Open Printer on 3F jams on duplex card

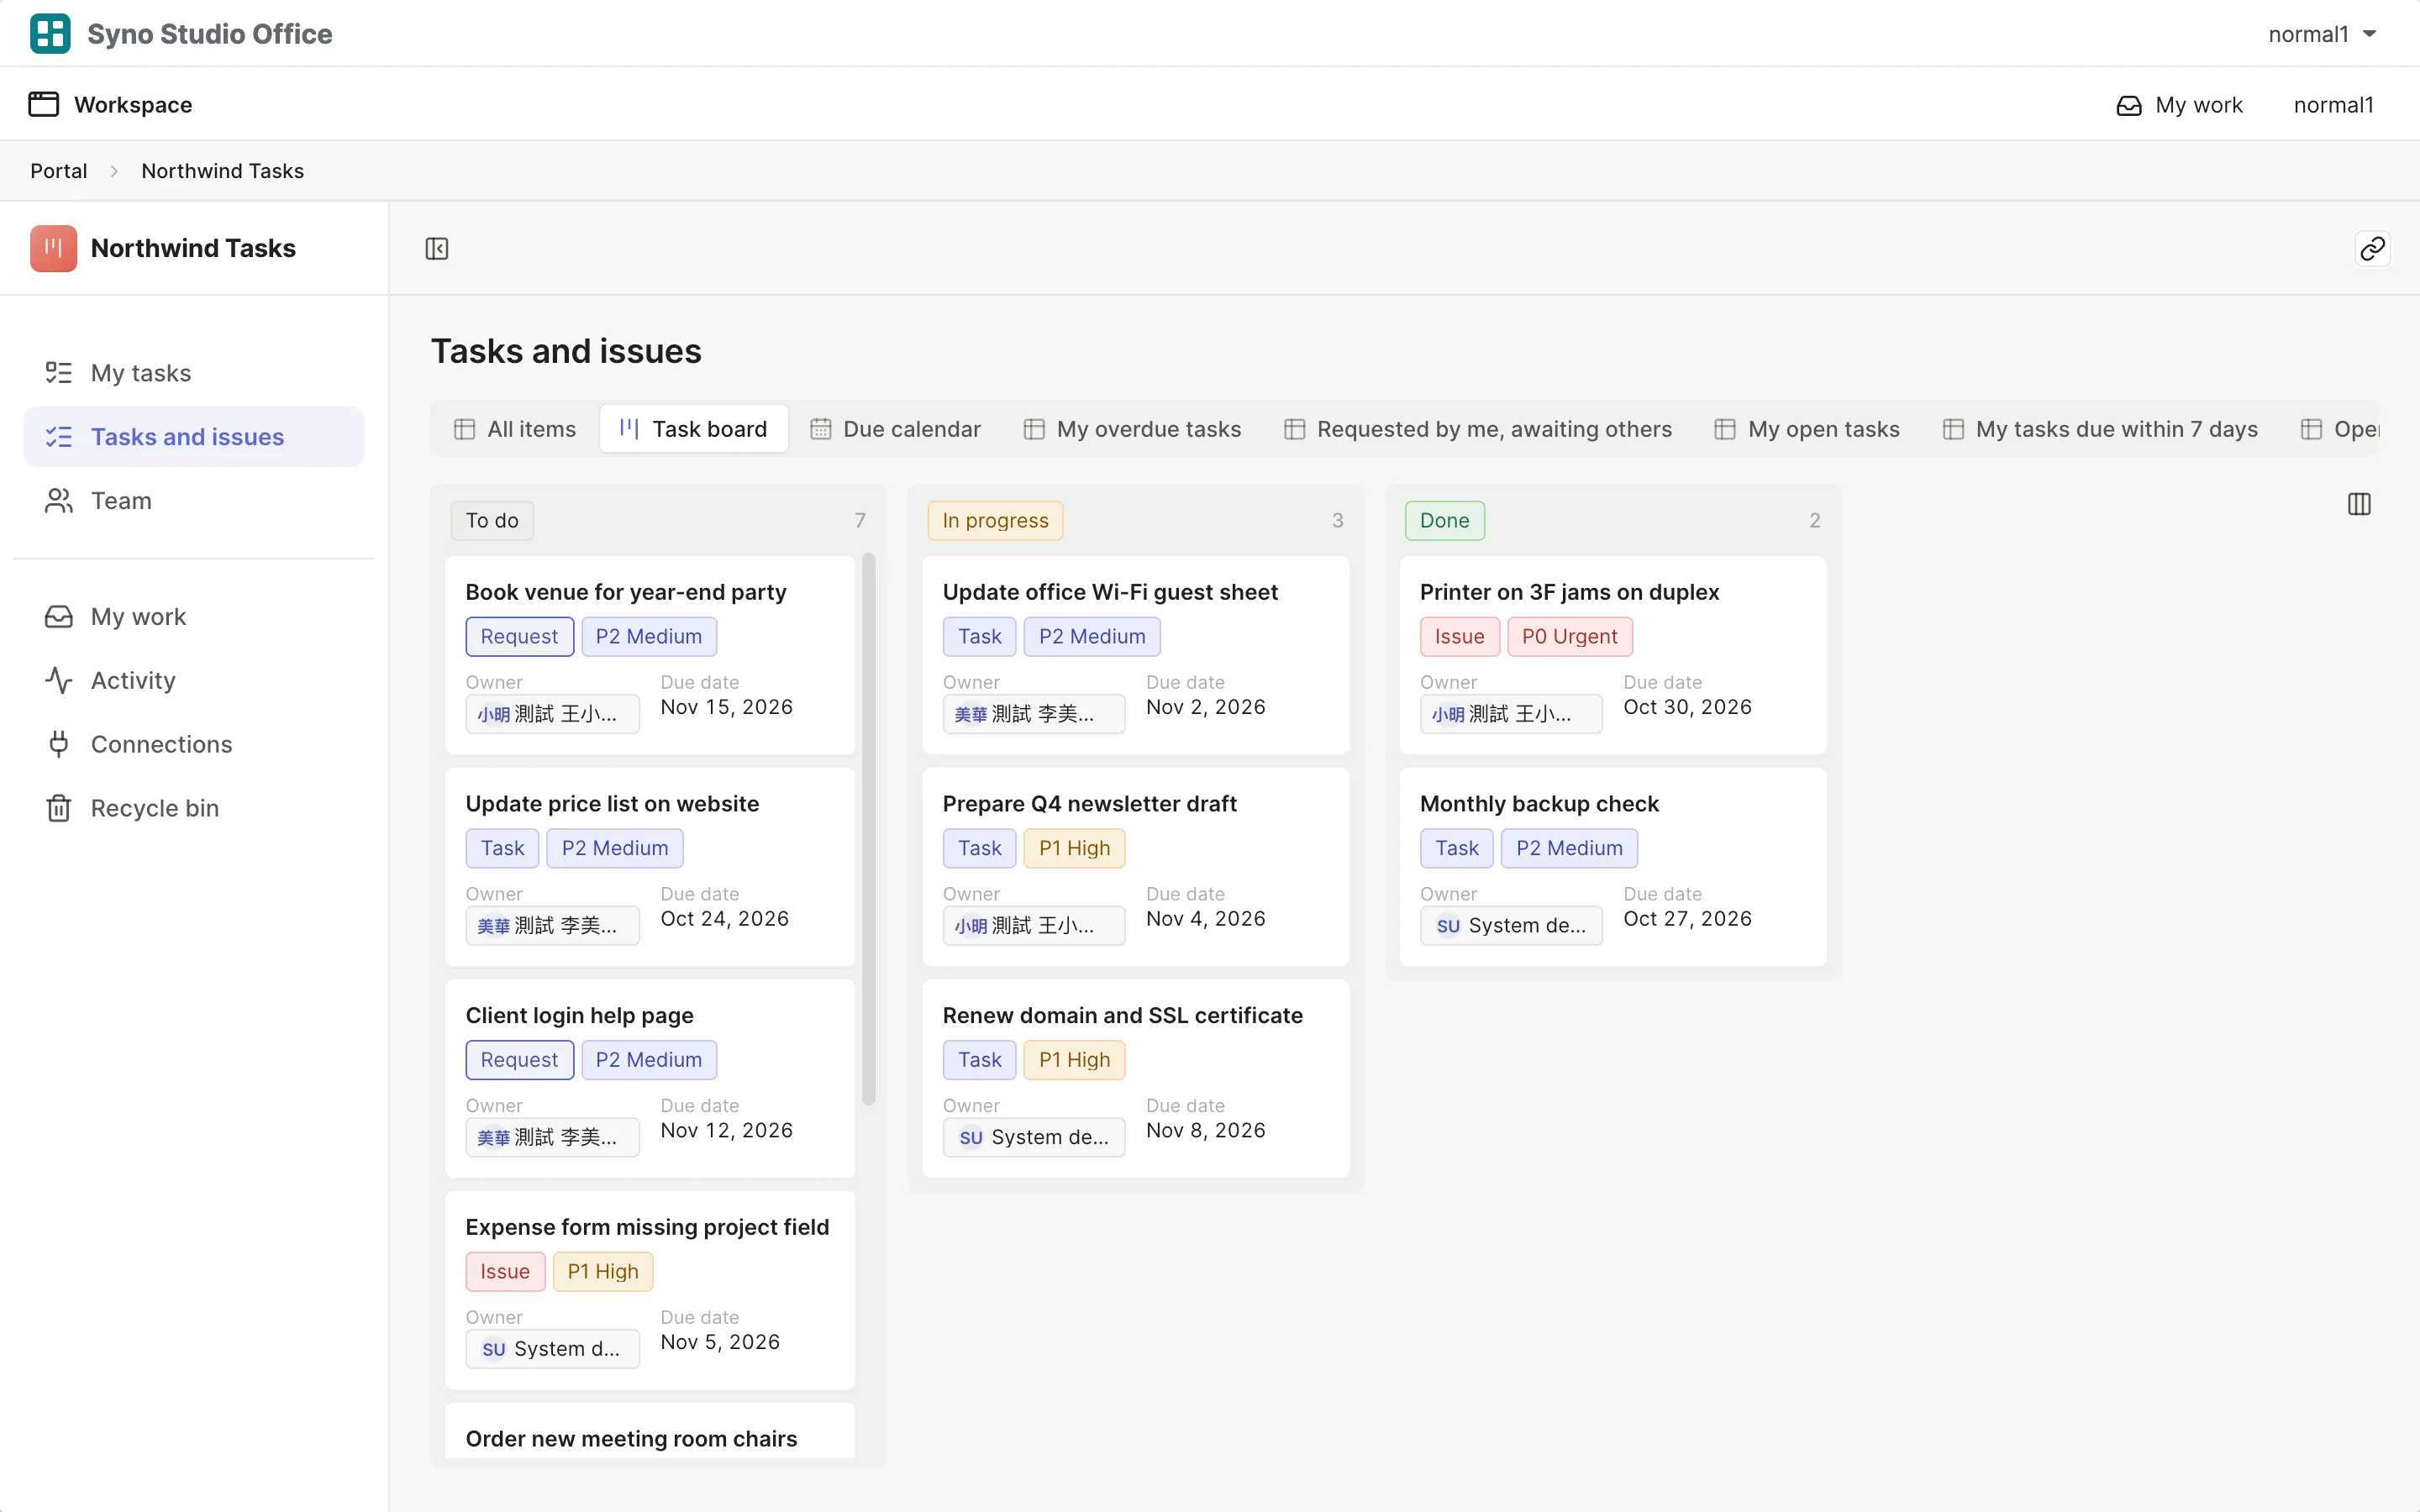1612,655
